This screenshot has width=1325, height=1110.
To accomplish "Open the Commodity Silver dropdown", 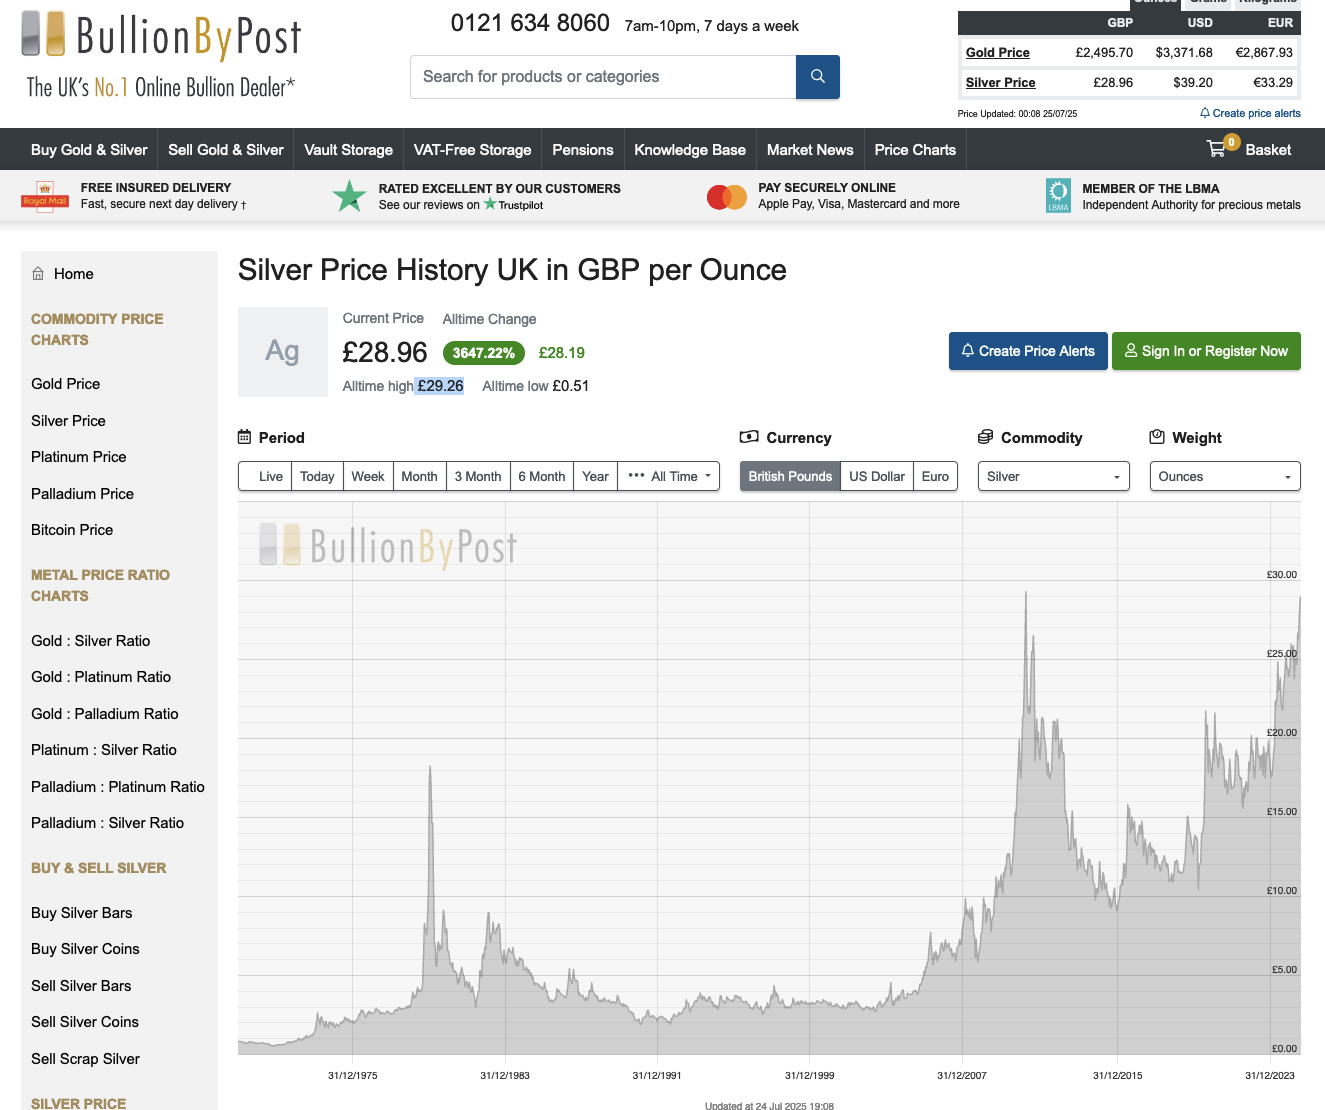I will [x=1053, y=476].
